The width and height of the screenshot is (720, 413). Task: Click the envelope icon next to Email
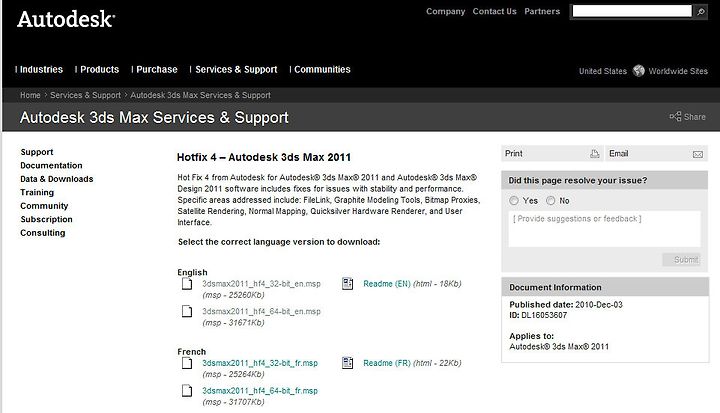point(698,154)
